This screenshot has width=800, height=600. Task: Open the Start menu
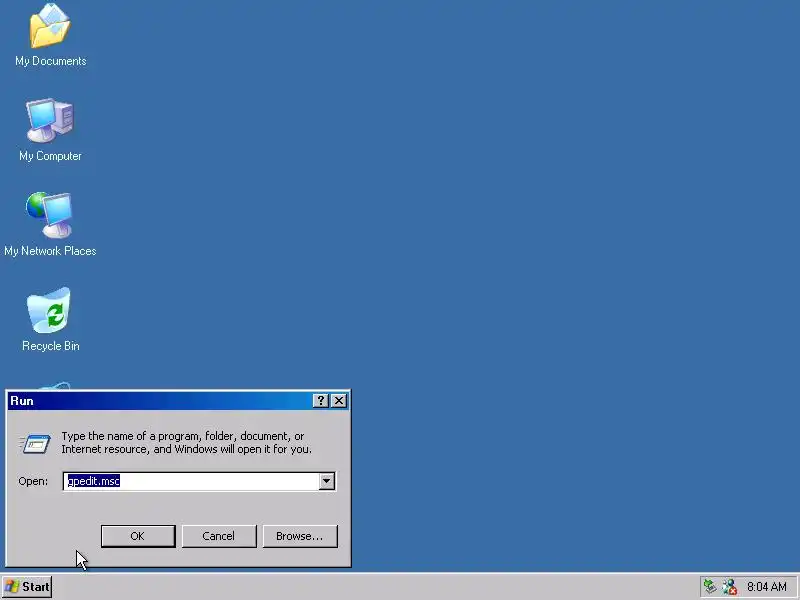(x=27, y=587)
